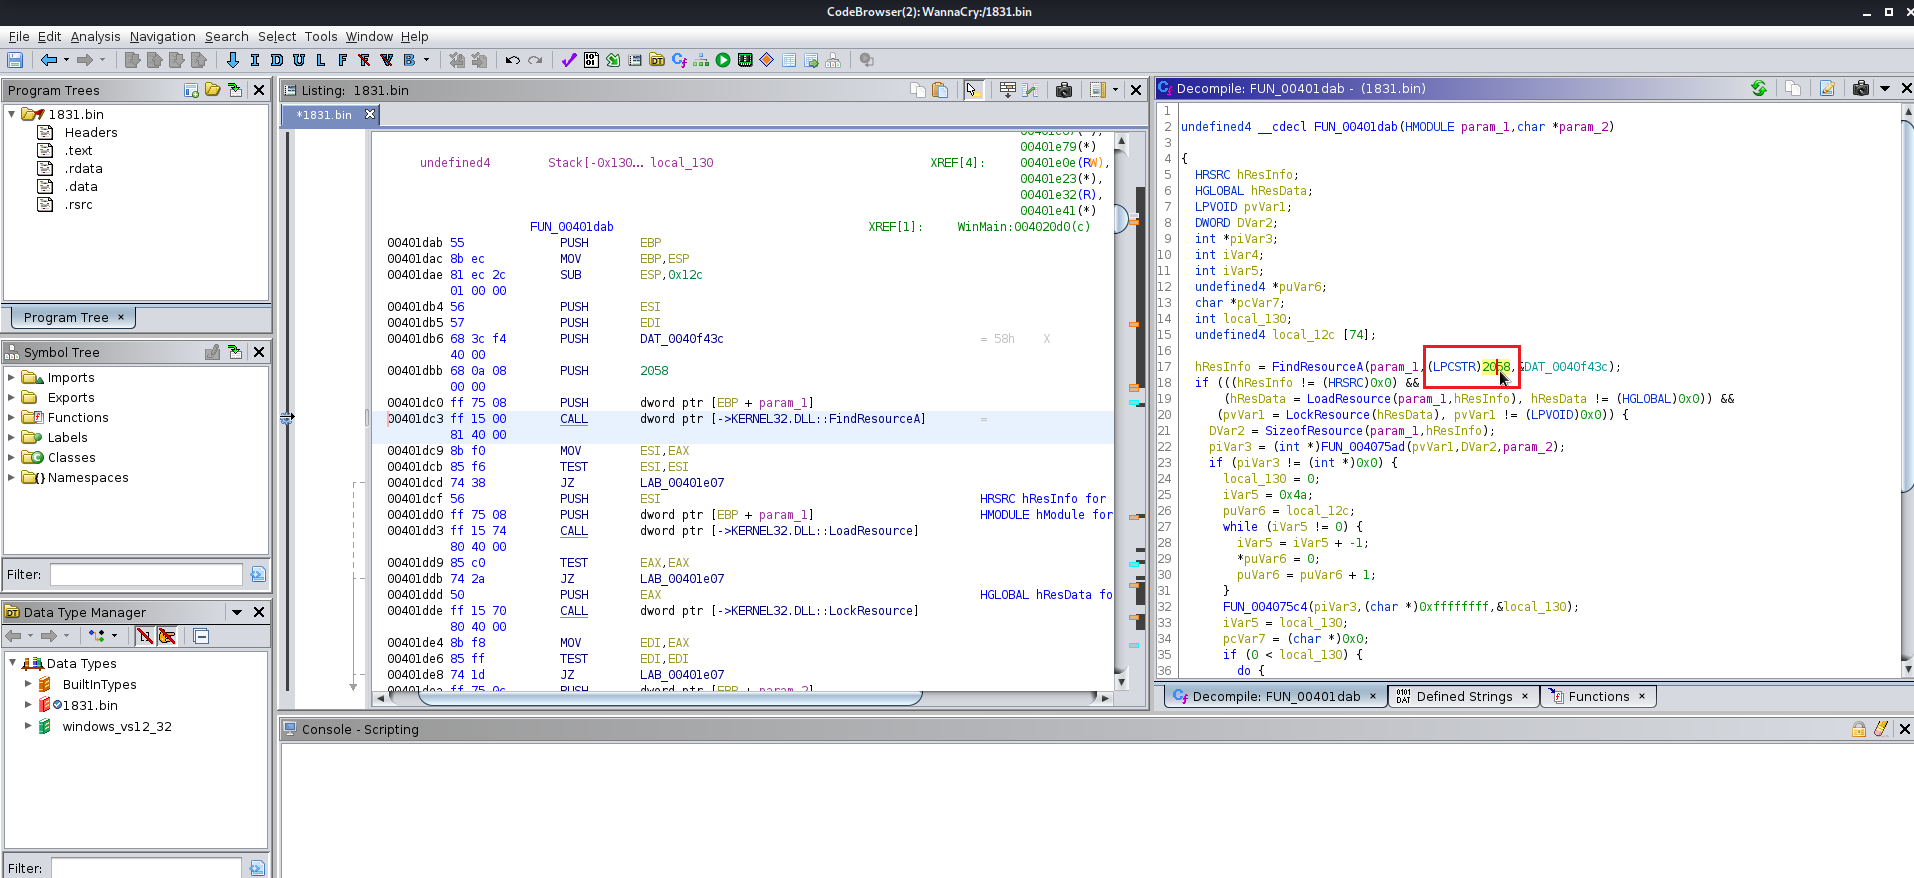
Task: Re-decompile using the green refresh icon
Action: 1759,89
